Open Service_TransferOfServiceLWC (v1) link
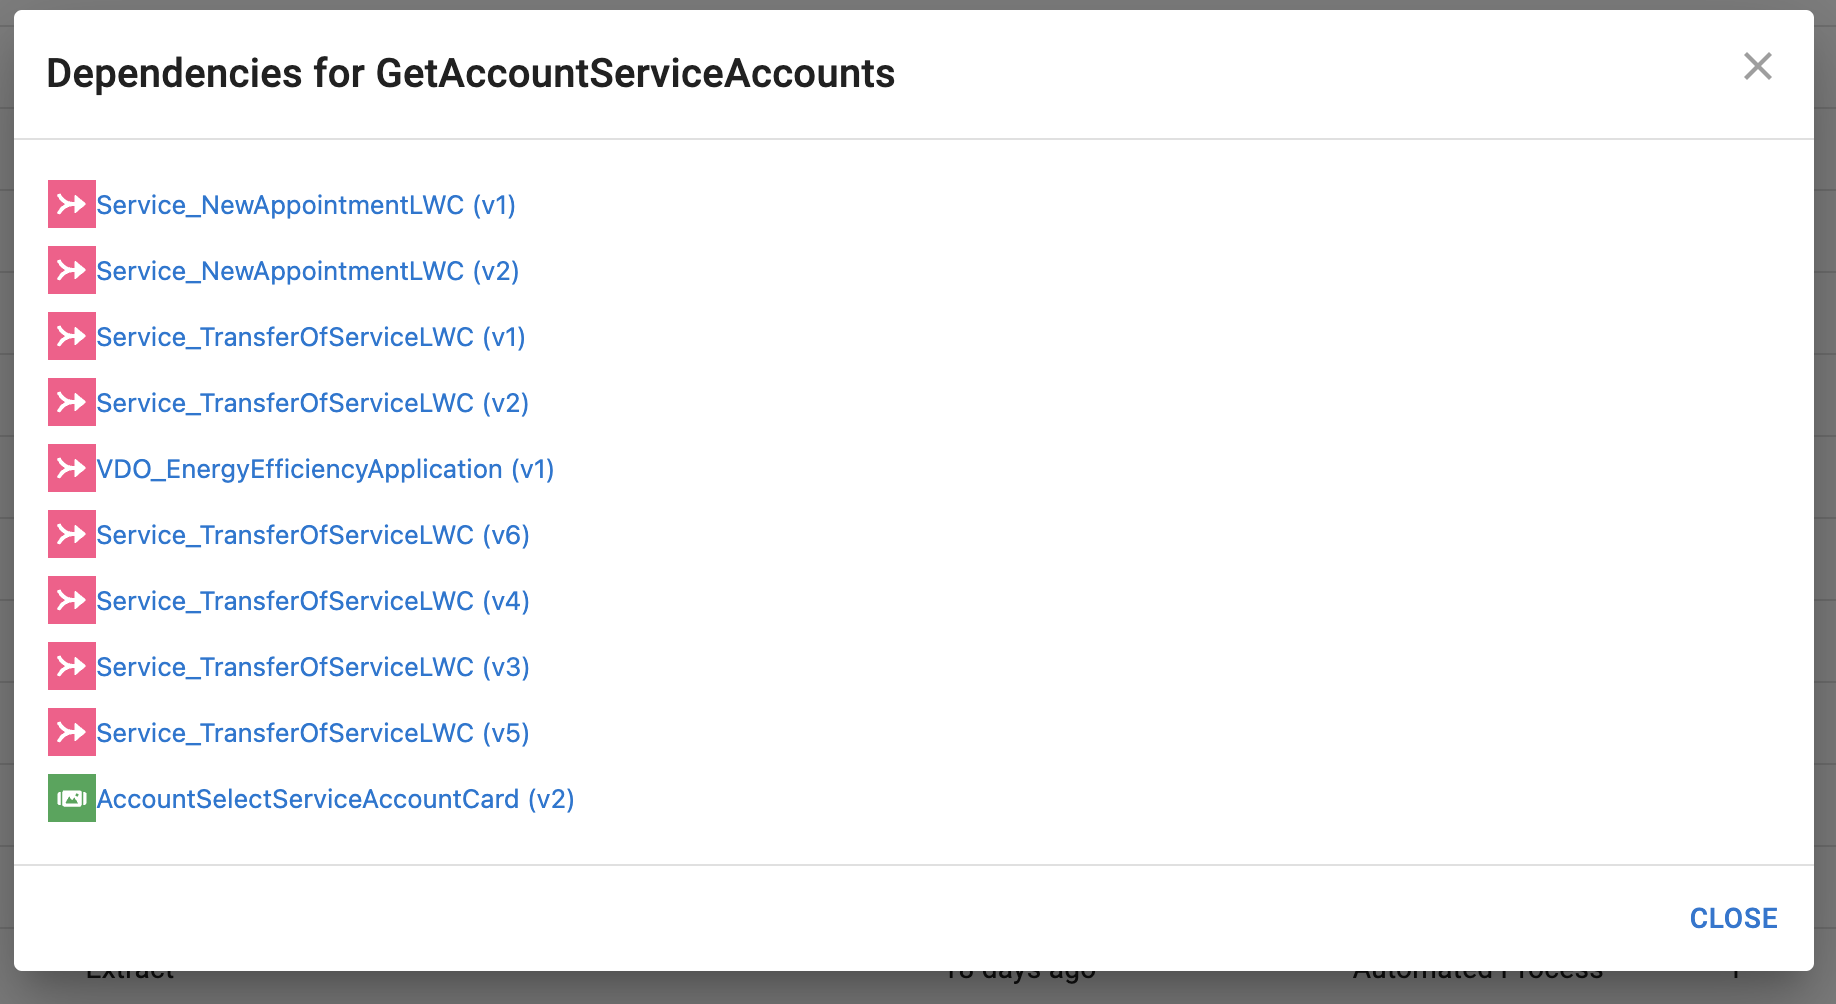Image resolution: width=1836 pixels, height=1004 pixels. point(311,337)
